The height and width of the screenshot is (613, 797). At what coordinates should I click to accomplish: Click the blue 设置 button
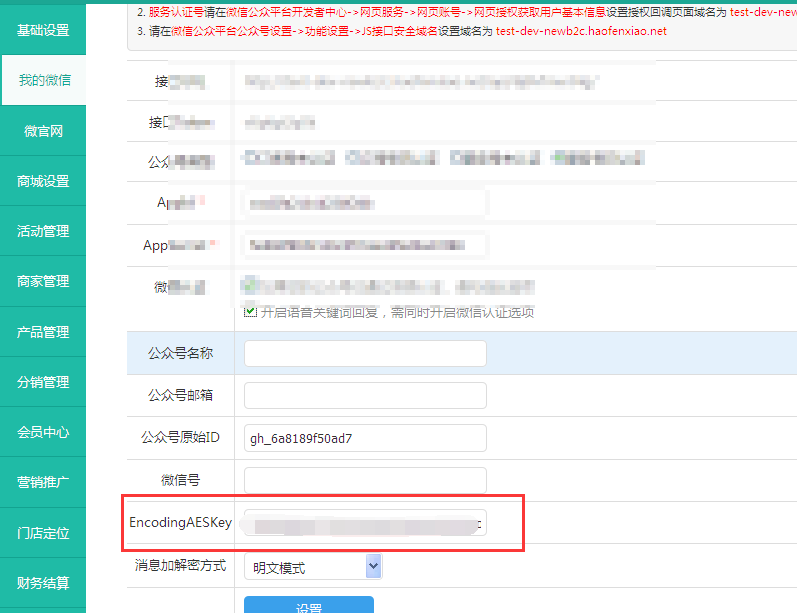point(308,606)
